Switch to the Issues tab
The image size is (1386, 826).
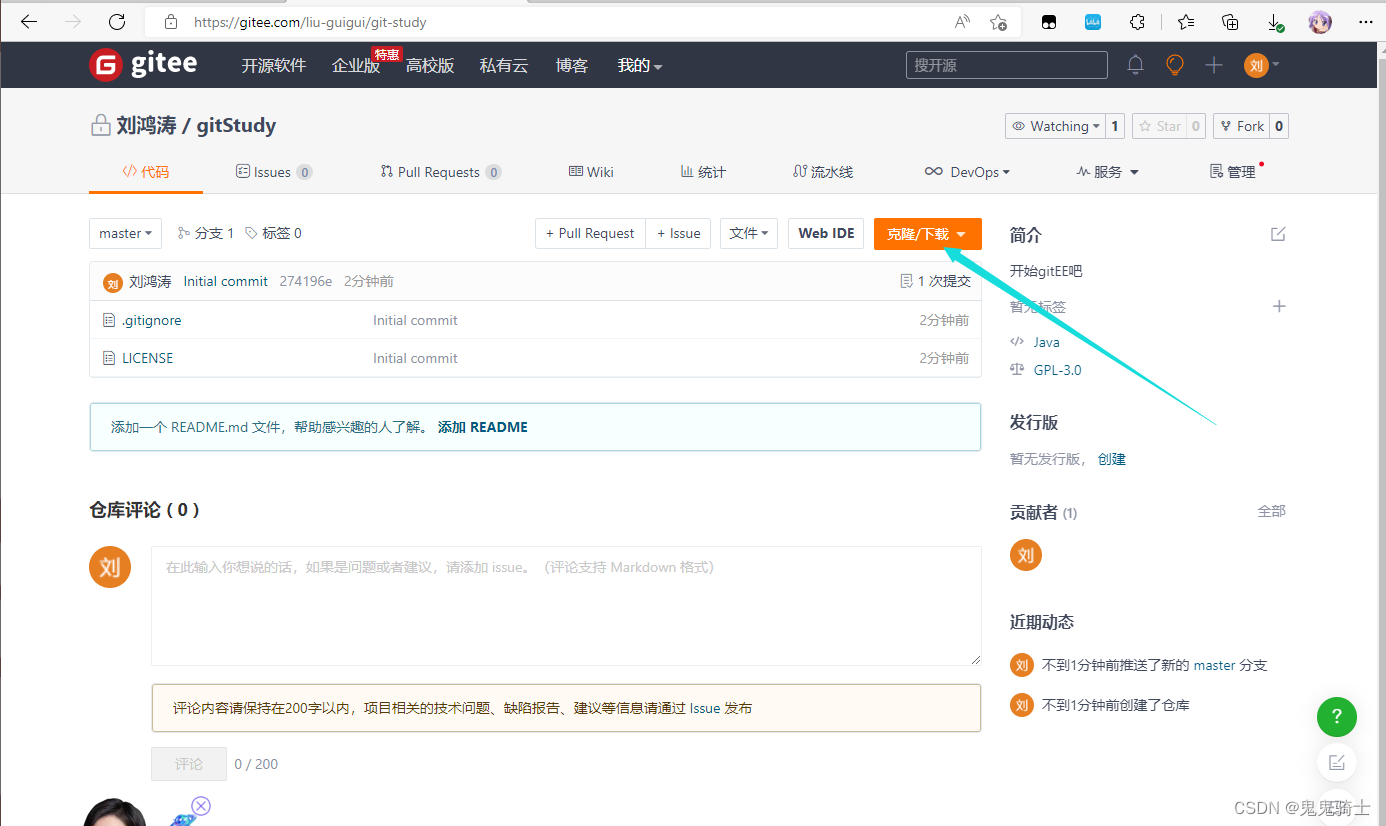point(274,172)
